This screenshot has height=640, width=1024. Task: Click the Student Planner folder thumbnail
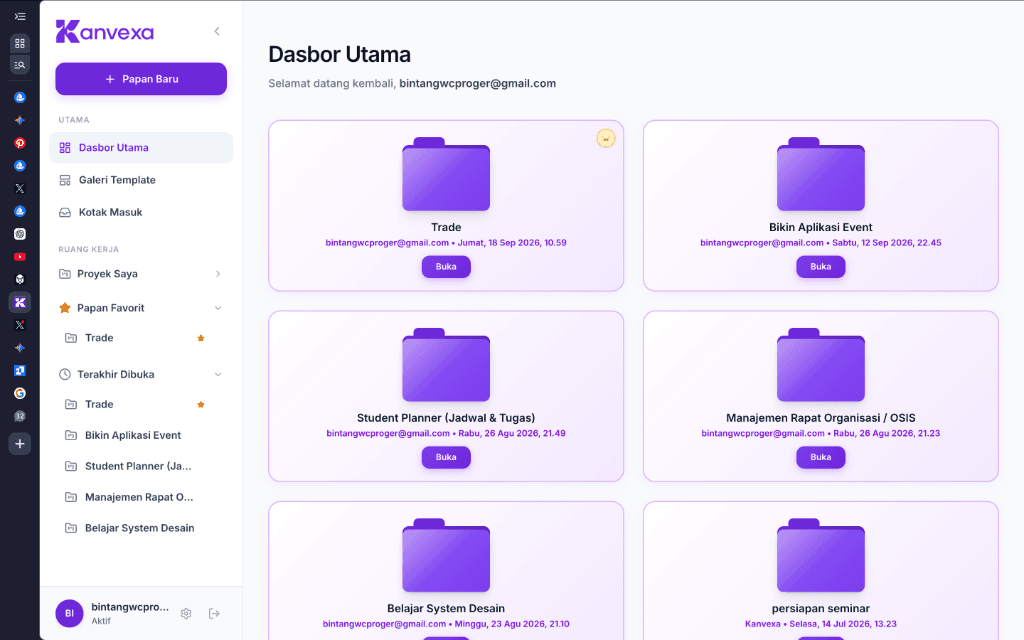tap(446, 365)
